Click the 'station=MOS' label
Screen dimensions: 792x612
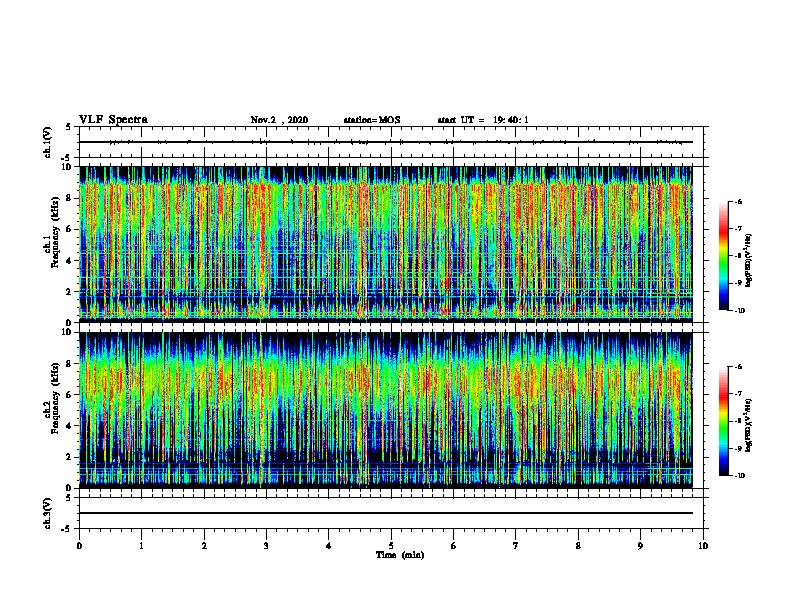click(372, 120)
